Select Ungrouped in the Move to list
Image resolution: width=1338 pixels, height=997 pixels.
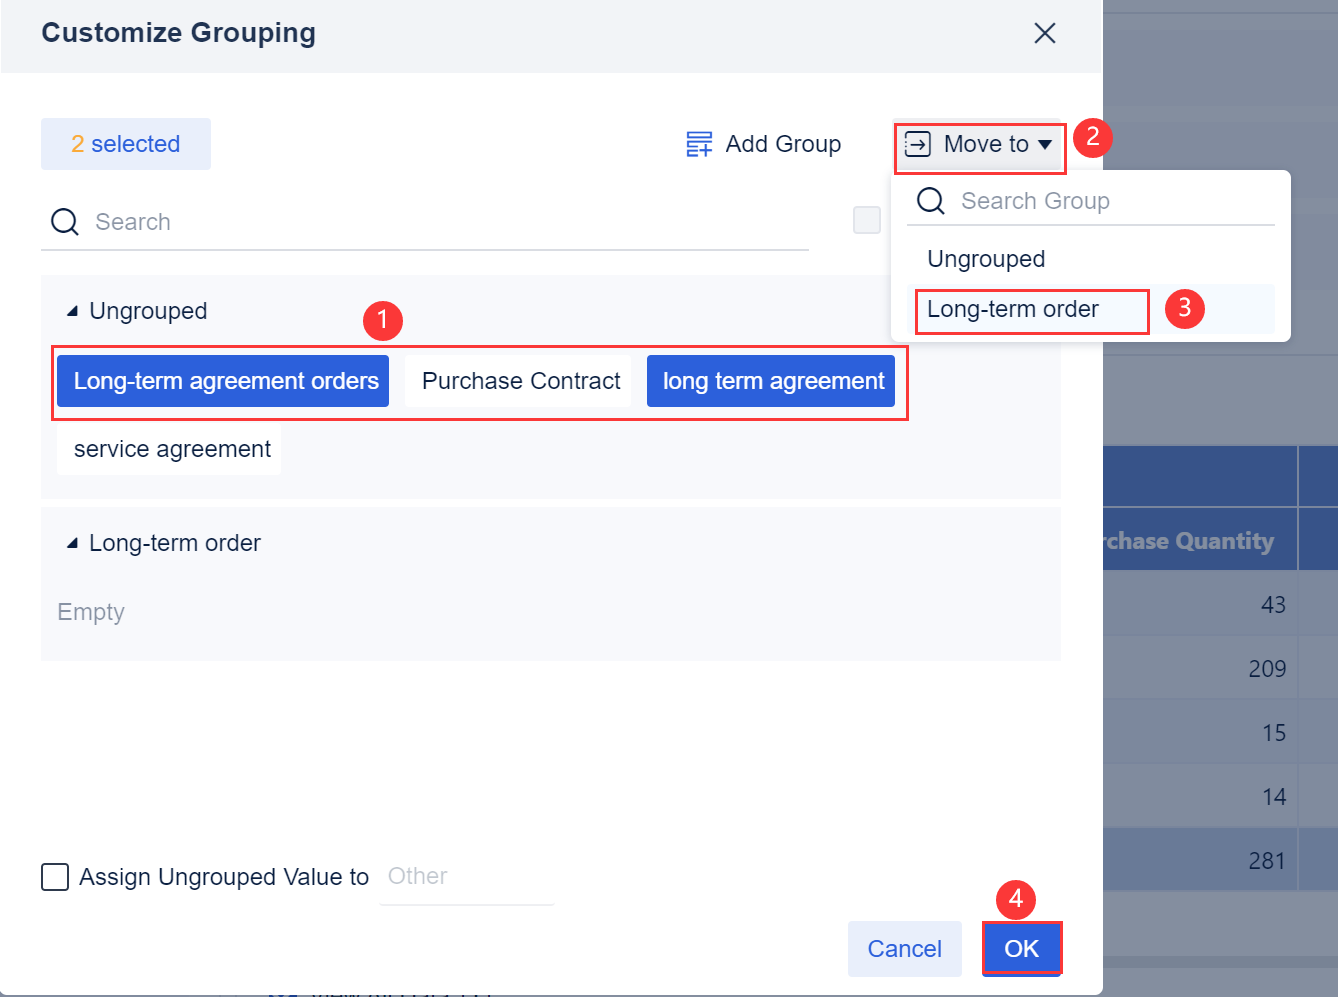[x=985, y=258]
